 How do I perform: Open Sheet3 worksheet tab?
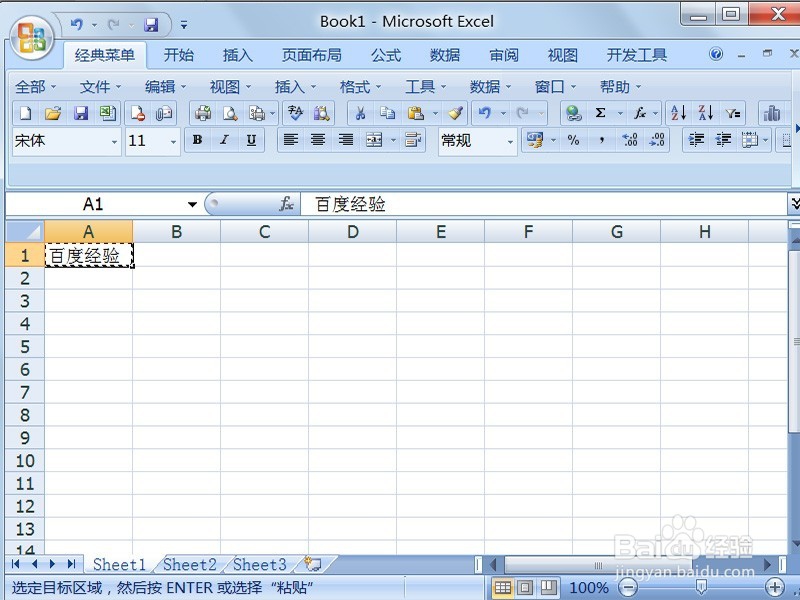[x=260, y=564]
